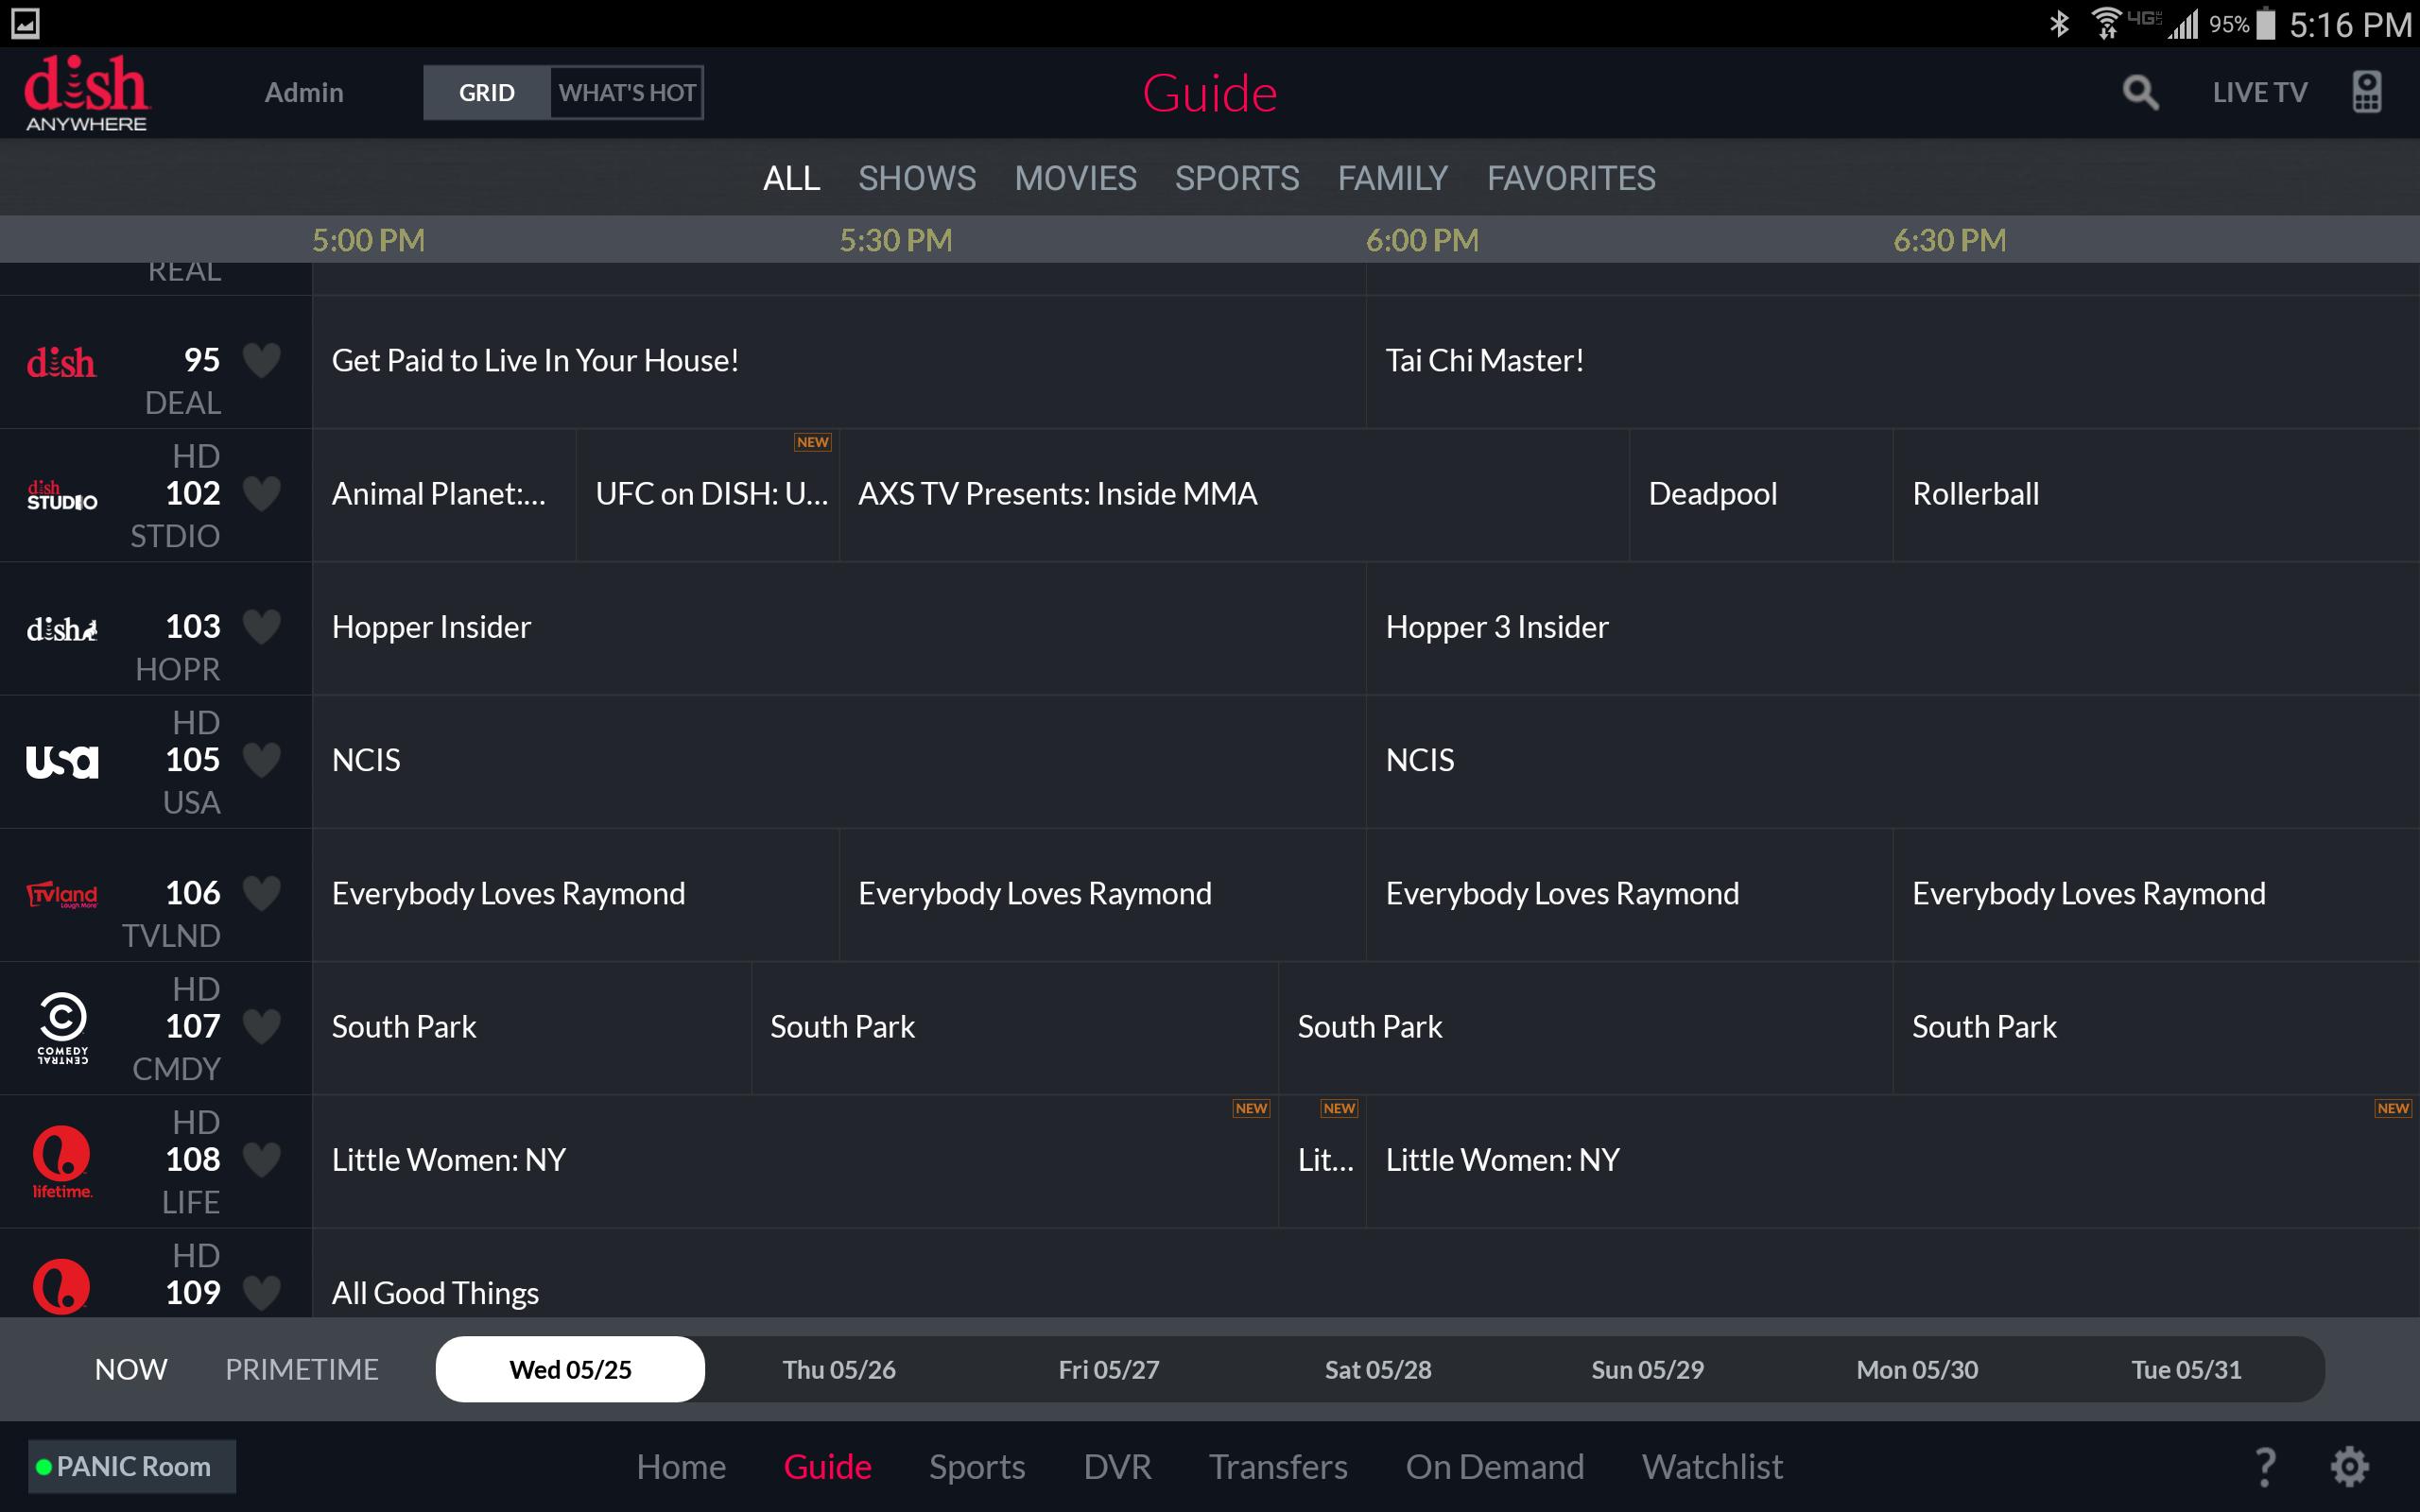Image resolution: width=2420 pixels, height=1512 pixels.
Task: Select the dish Studio channel logo
Action: click(x=62, y=496)
